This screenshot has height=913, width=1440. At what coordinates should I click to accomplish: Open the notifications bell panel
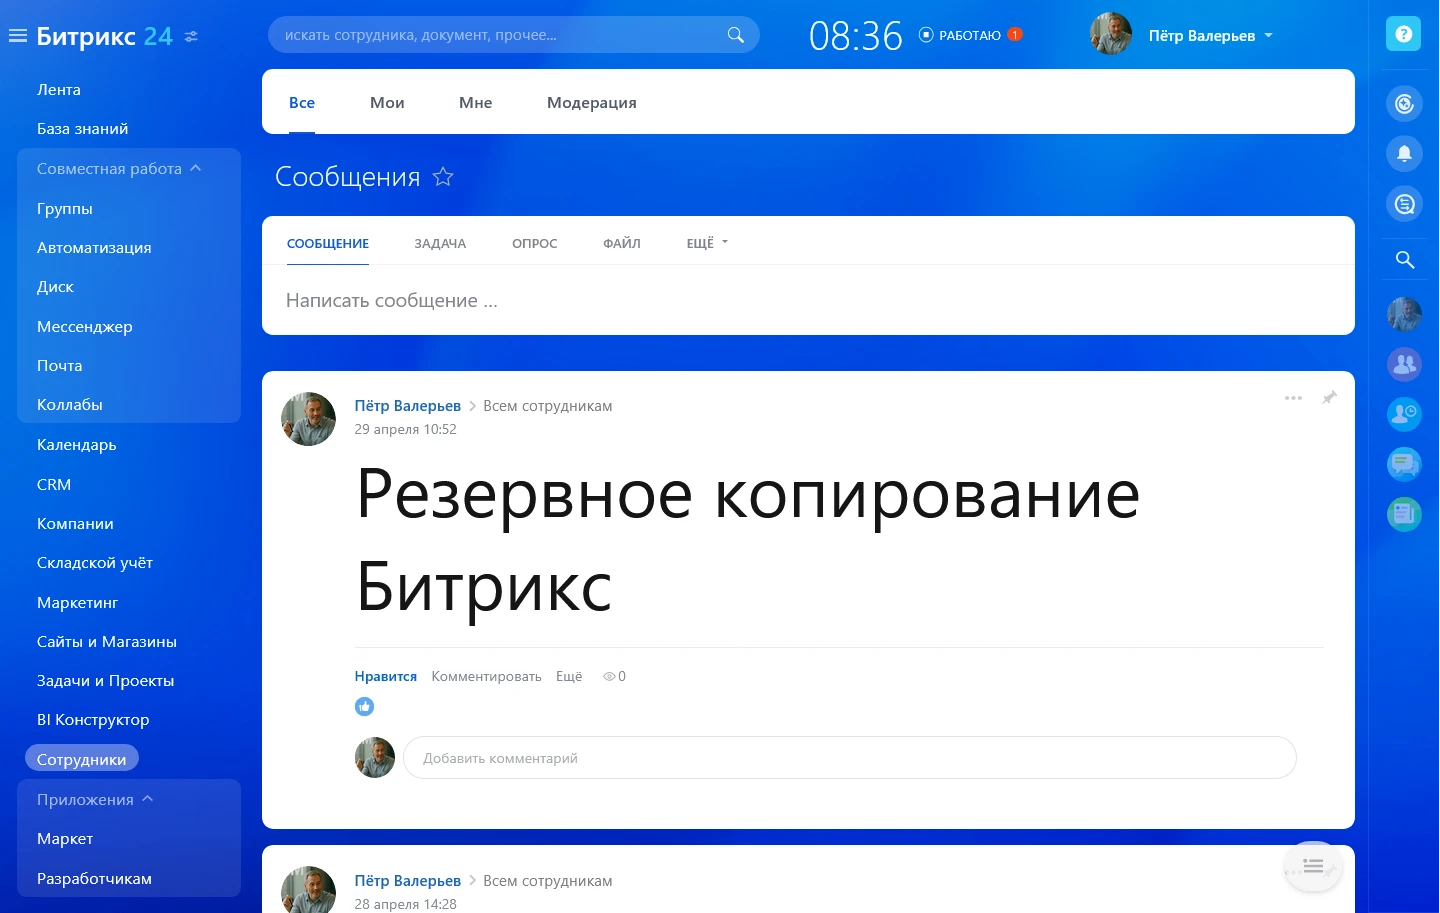(x=1404, y=153)
